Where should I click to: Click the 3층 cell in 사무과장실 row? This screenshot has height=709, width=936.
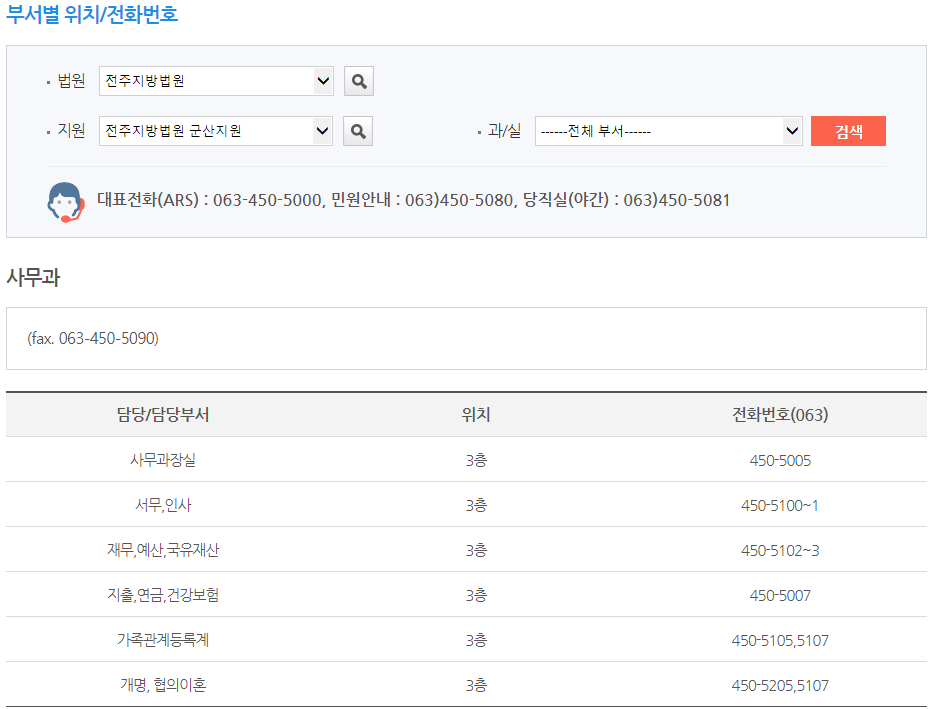(x=476, y=461)
